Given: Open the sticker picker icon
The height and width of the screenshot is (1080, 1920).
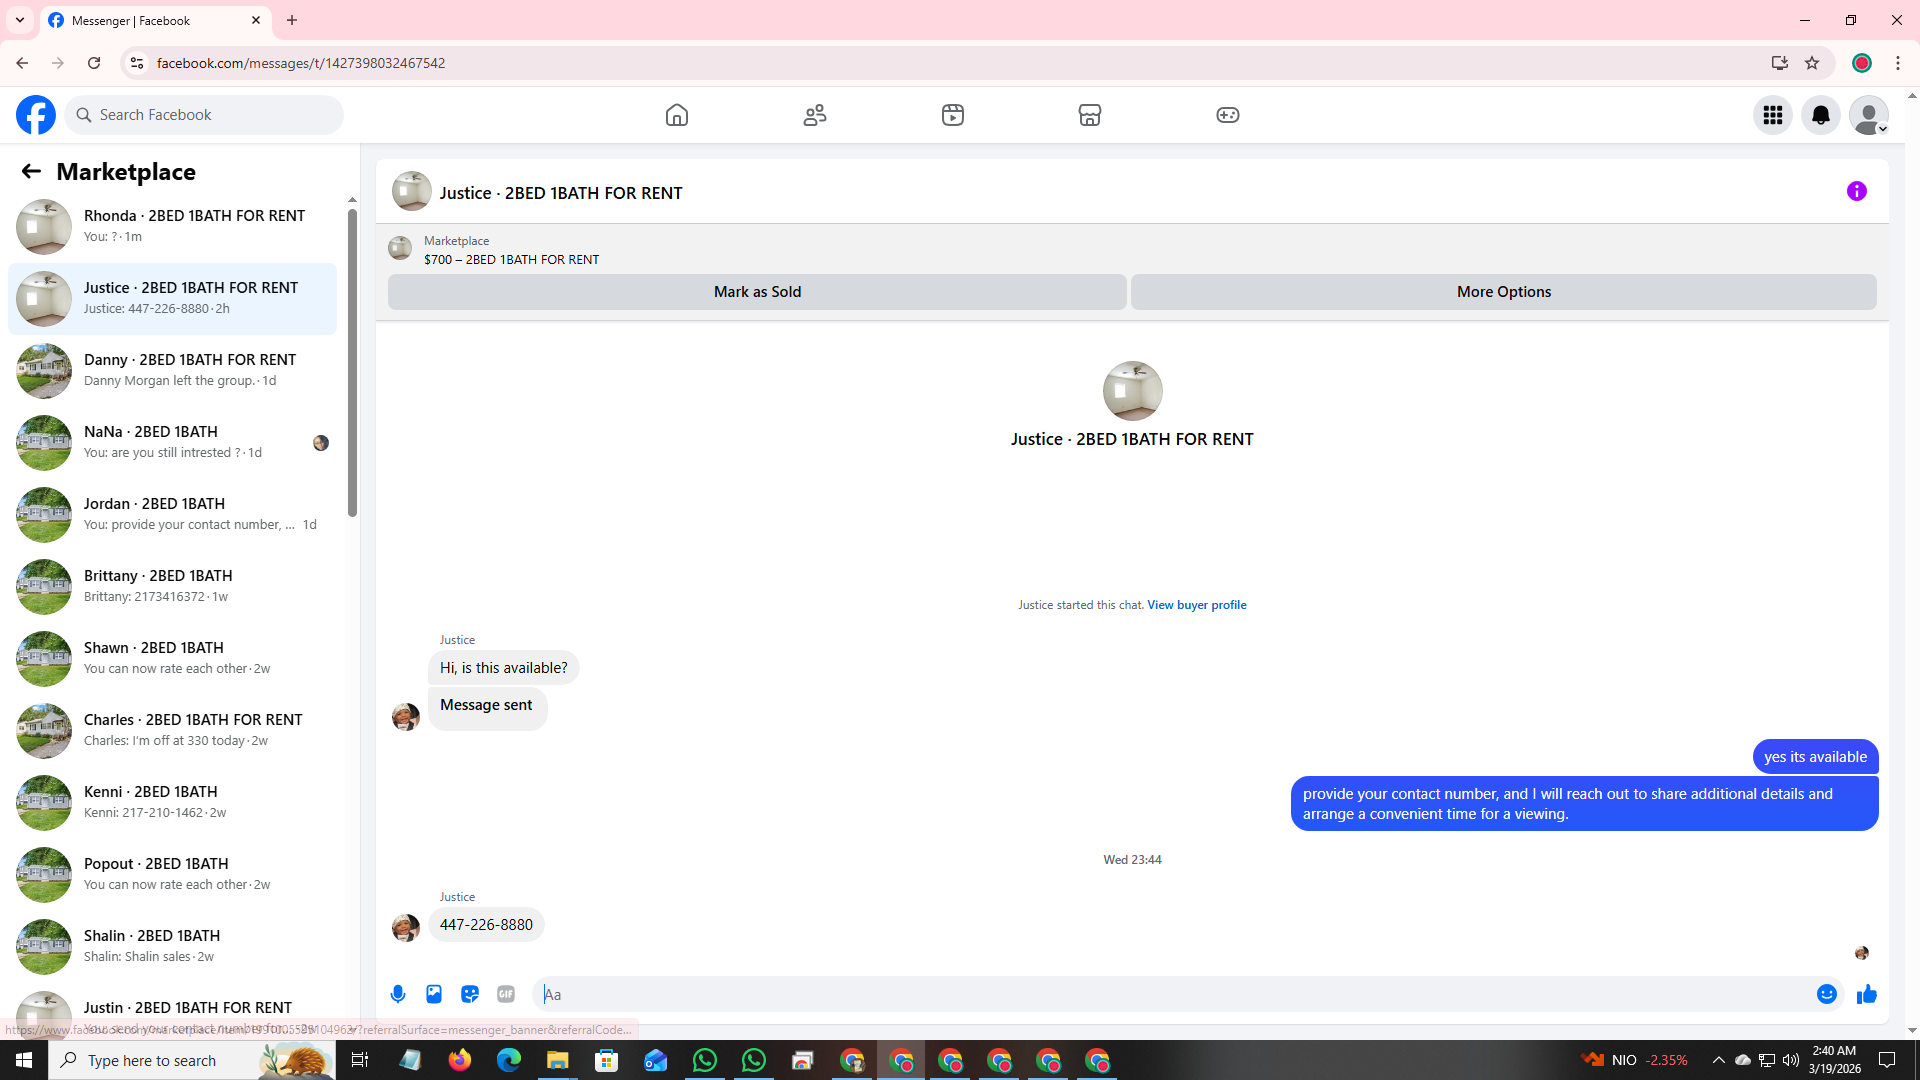Looking at the screenshot, I should tap(470, 994).
